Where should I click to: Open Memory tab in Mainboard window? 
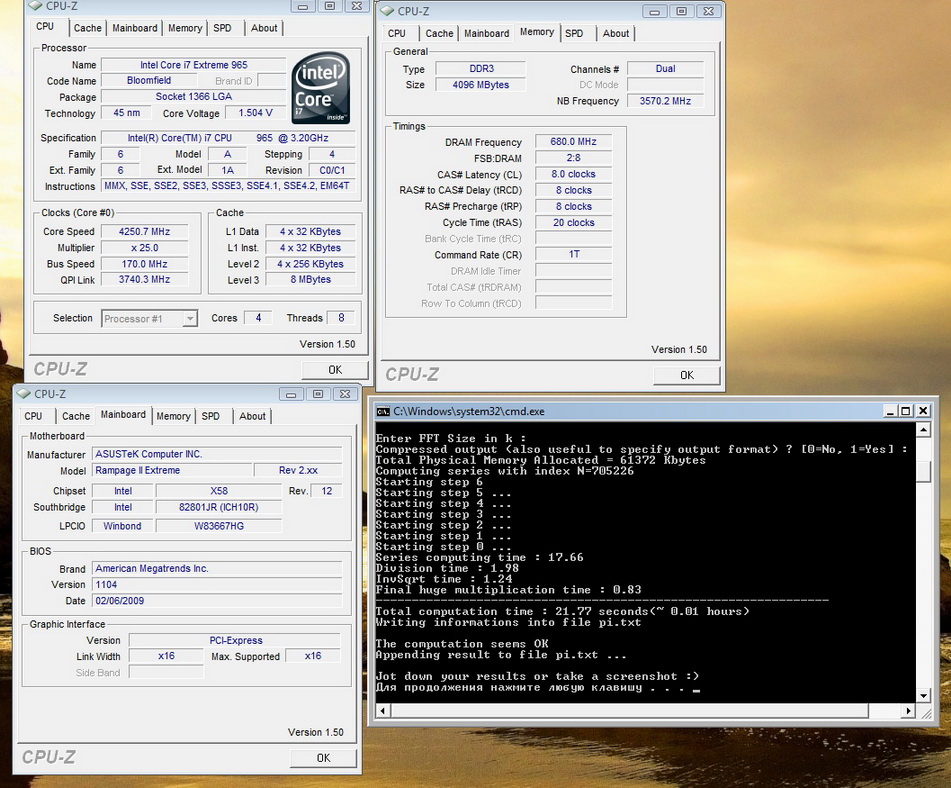pyautogui.click(x=173, y=416)
